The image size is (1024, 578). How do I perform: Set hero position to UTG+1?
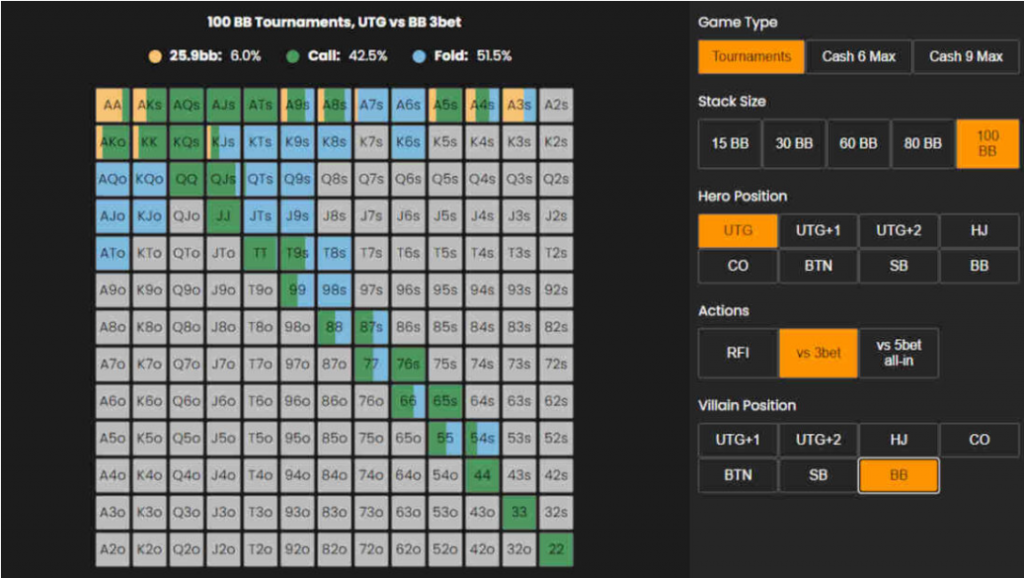click(x=818, y=231)
